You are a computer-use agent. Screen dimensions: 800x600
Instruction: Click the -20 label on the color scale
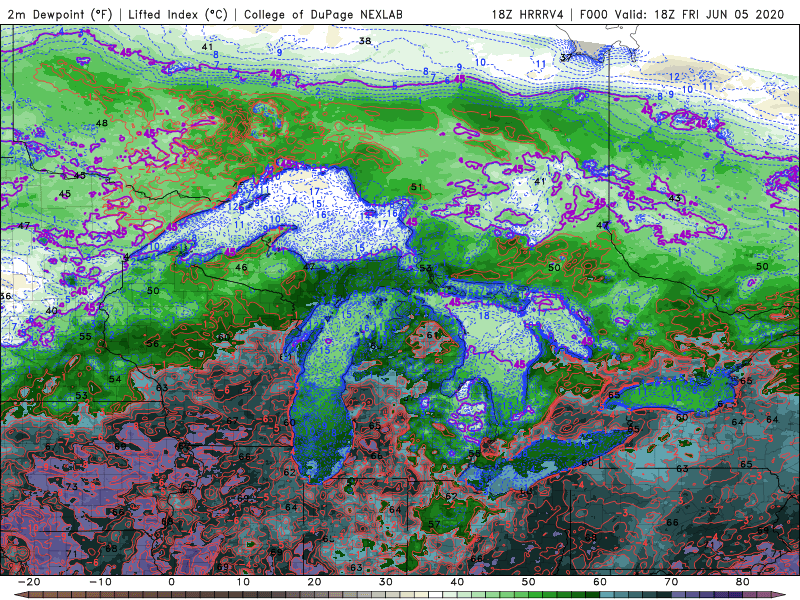click(x=29, y=582)
